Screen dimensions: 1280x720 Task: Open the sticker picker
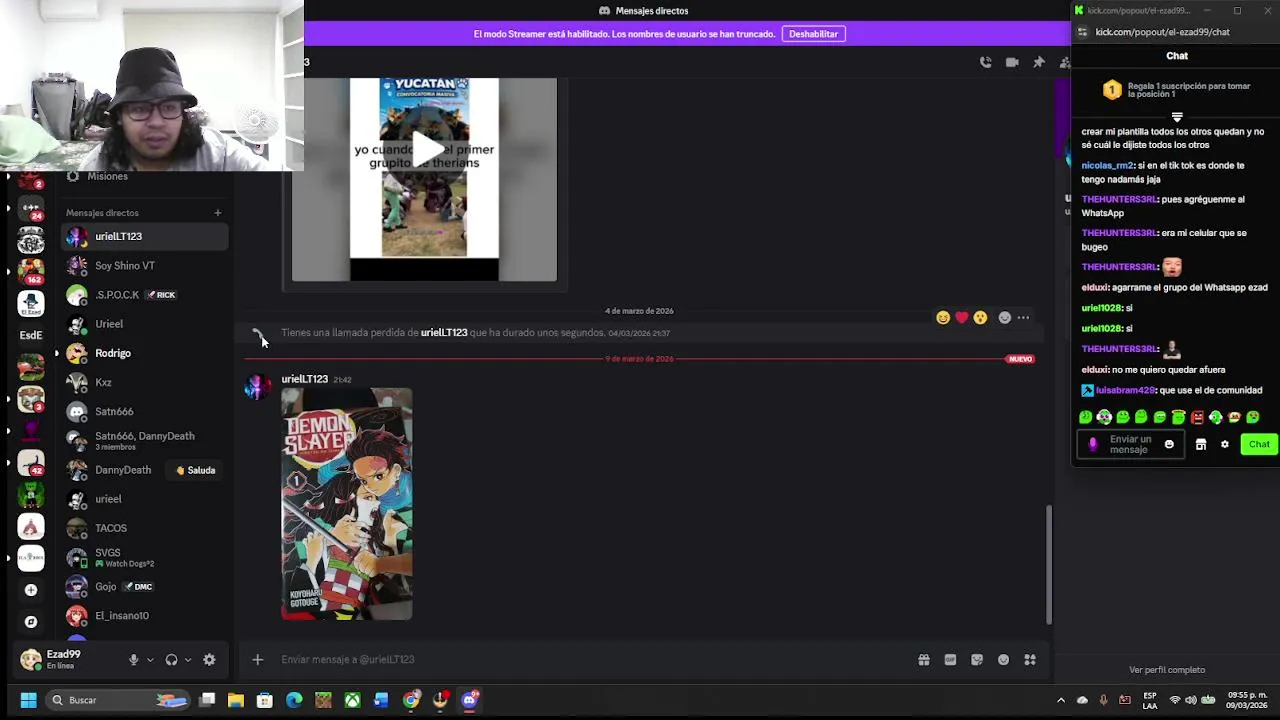click(x=977, y=660)
